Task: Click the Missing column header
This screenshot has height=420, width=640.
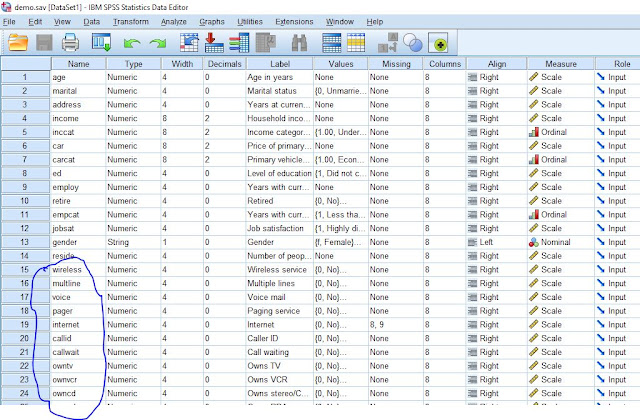Action: [396, 64]
